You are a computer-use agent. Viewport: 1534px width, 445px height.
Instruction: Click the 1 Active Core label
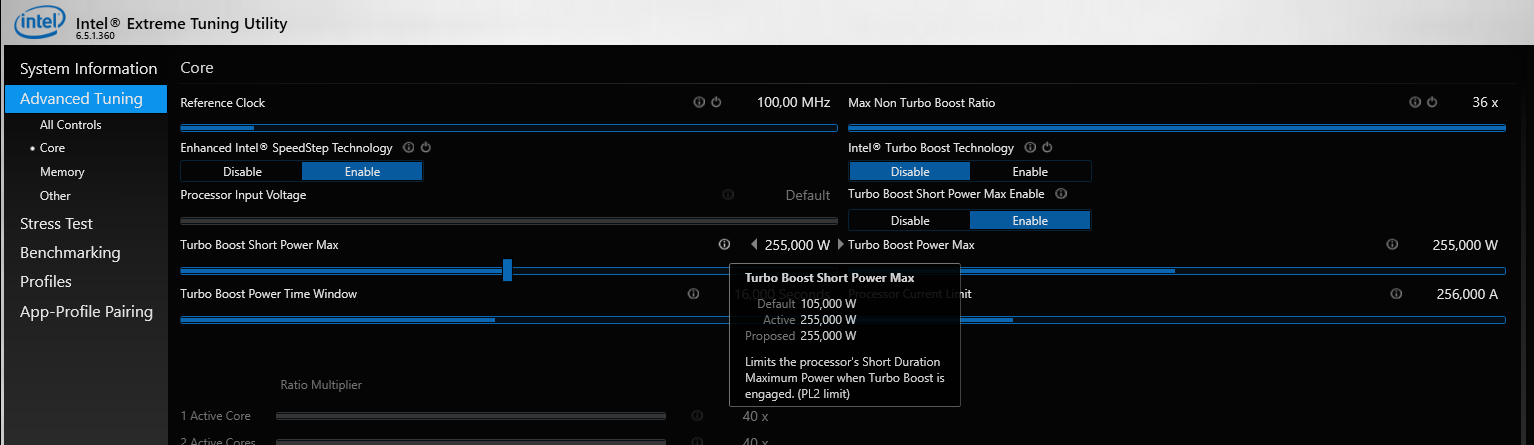215,416
